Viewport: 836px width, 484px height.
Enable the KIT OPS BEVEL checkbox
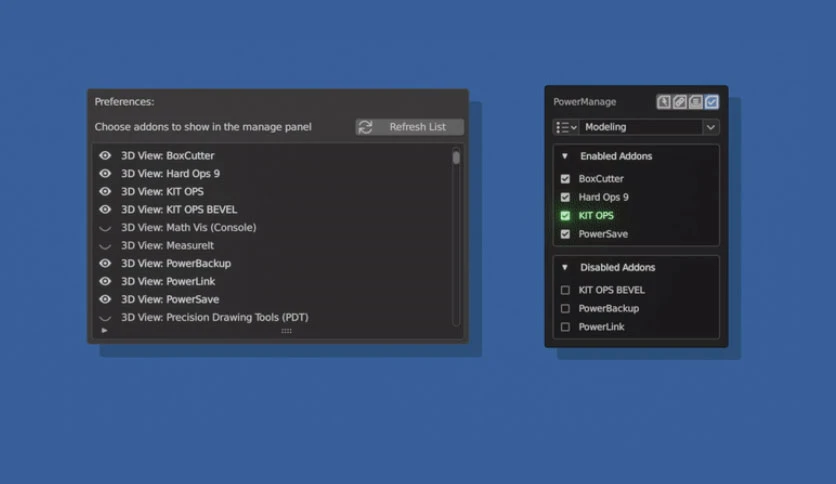[x=565, y=290]
